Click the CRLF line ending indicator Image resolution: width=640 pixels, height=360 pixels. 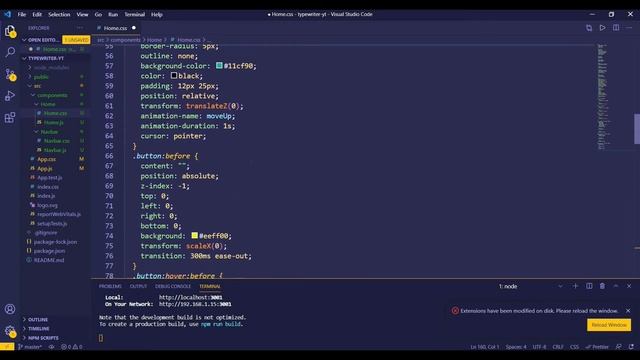[x=558, y=347]
